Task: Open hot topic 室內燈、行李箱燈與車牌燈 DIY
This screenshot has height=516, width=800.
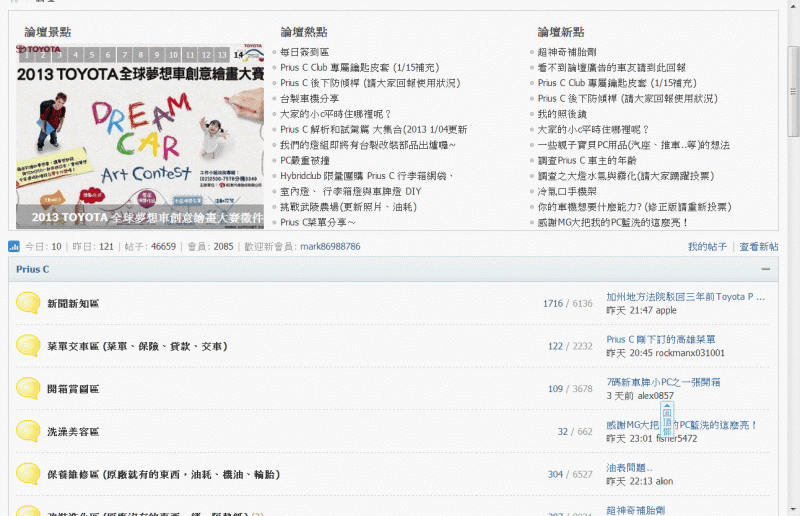Action: click(351, 191)
